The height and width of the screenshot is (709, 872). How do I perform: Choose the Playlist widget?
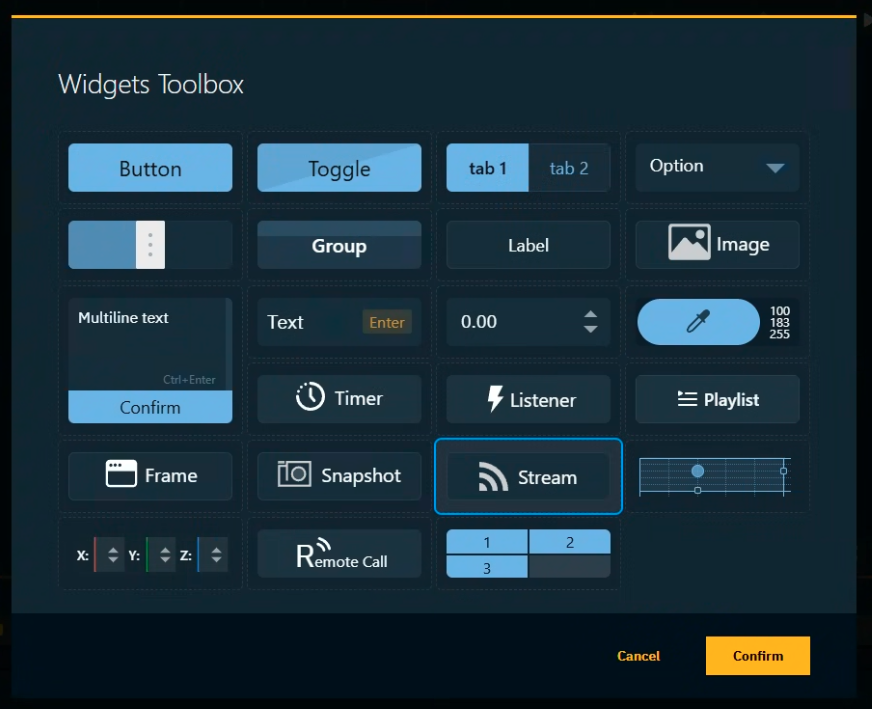click(x=717, y=399)
